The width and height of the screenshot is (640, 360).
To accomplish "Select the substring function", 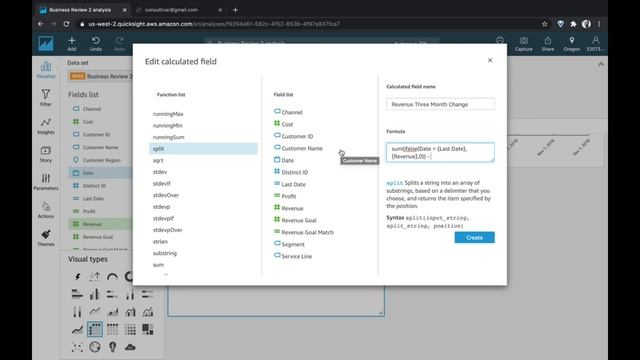I will pyautogui.click(x=165, y=253).
